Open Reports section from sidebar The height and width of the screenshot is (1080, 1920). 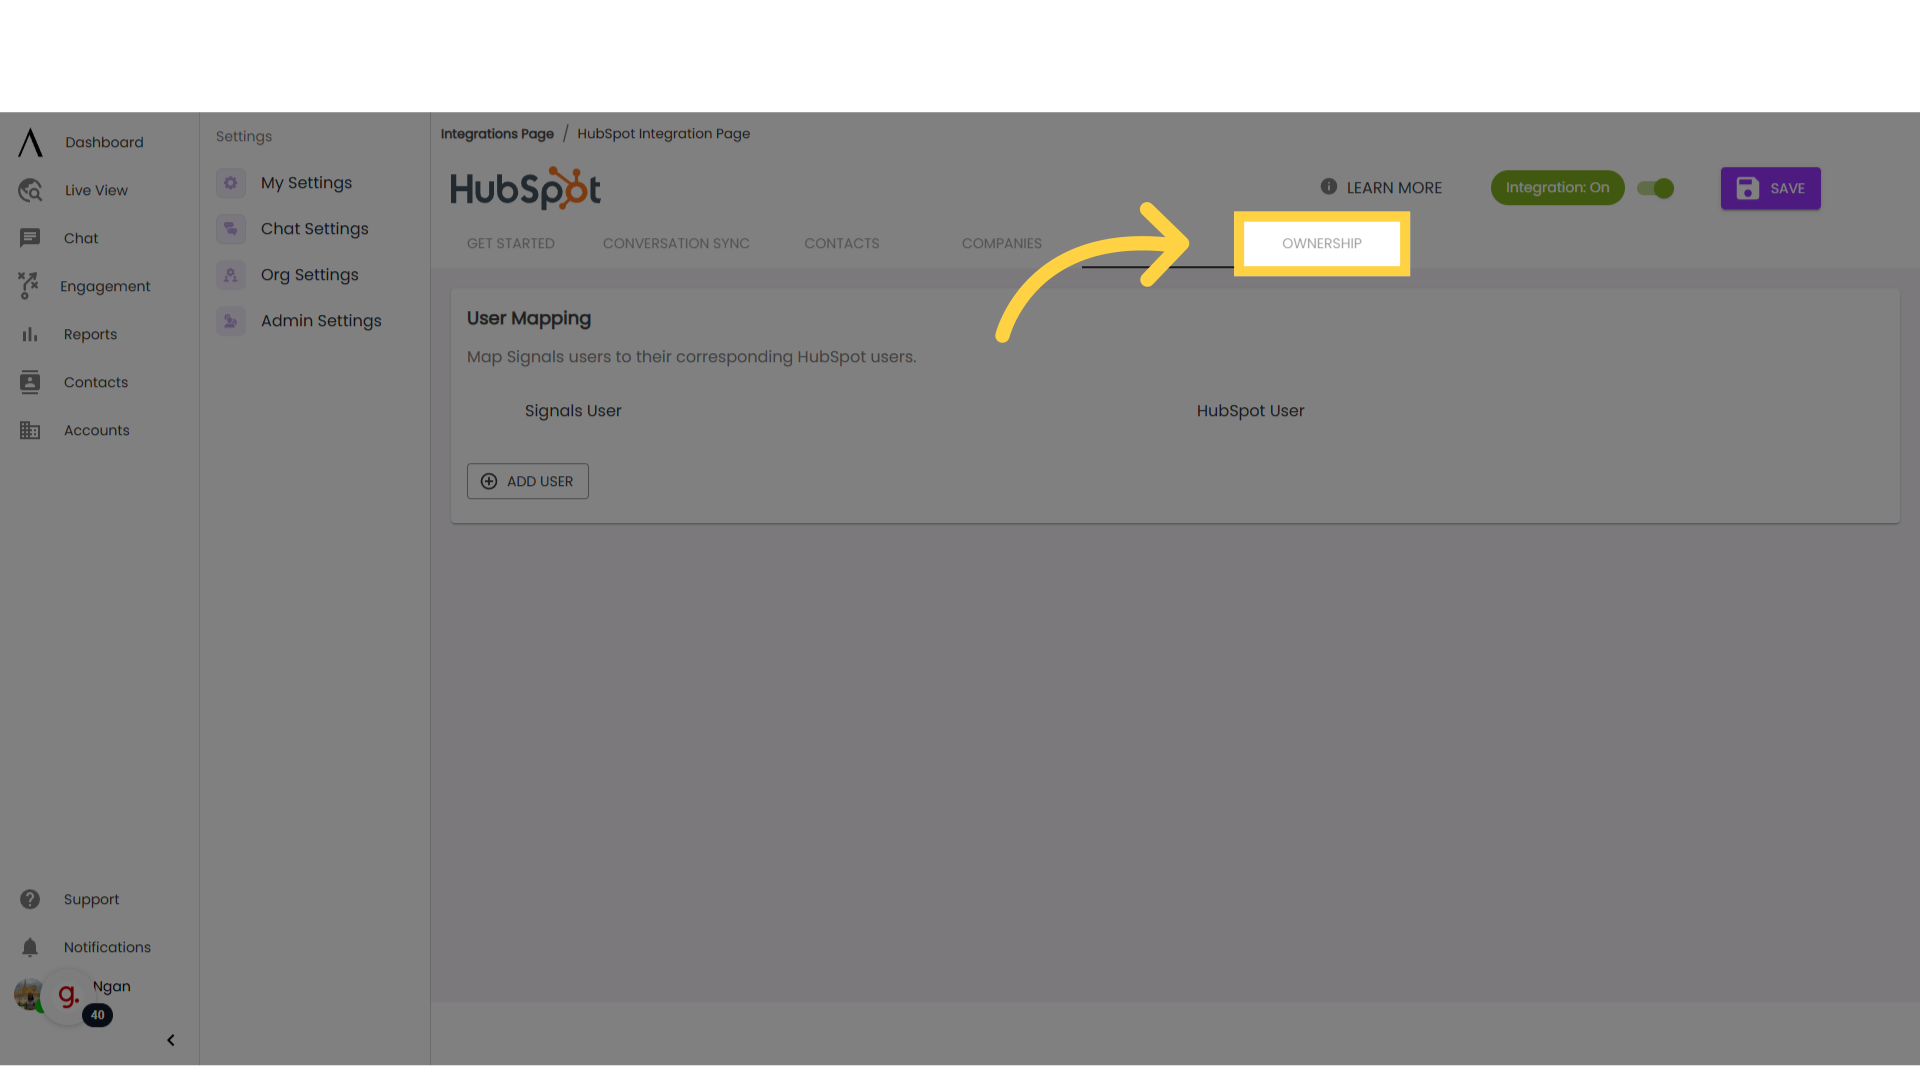90,334
